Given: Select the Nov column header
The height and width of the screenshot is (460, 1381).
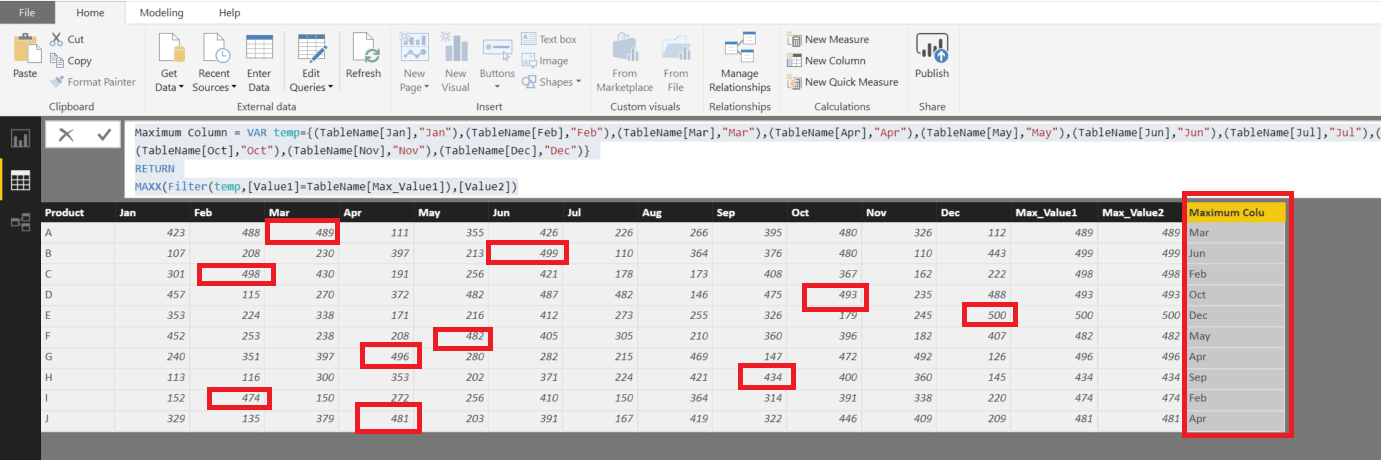Looking at the screenshot, I should [900, 212].
